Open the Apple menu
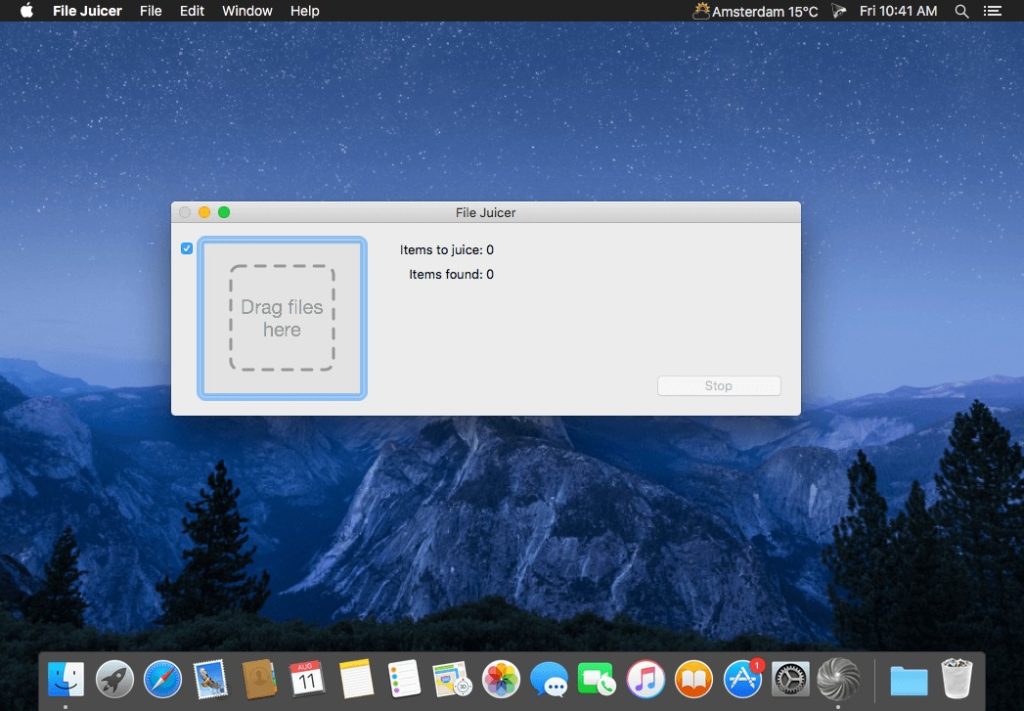Viewport: 1024px width, 711px height. (27, 11)
